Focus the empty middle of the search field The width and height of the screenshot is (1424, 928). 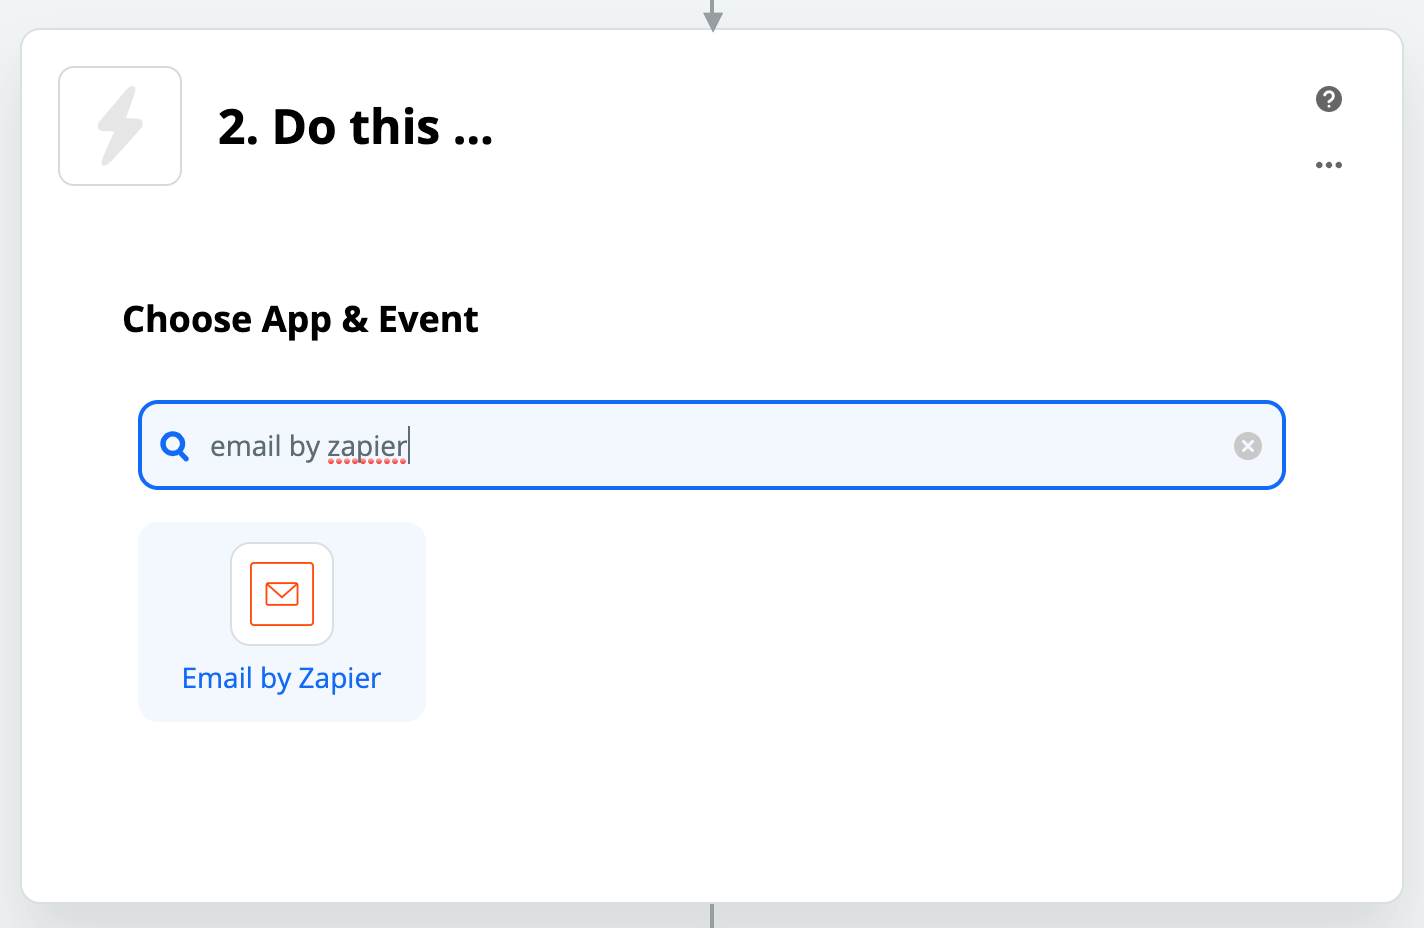[x=800, y=446]
